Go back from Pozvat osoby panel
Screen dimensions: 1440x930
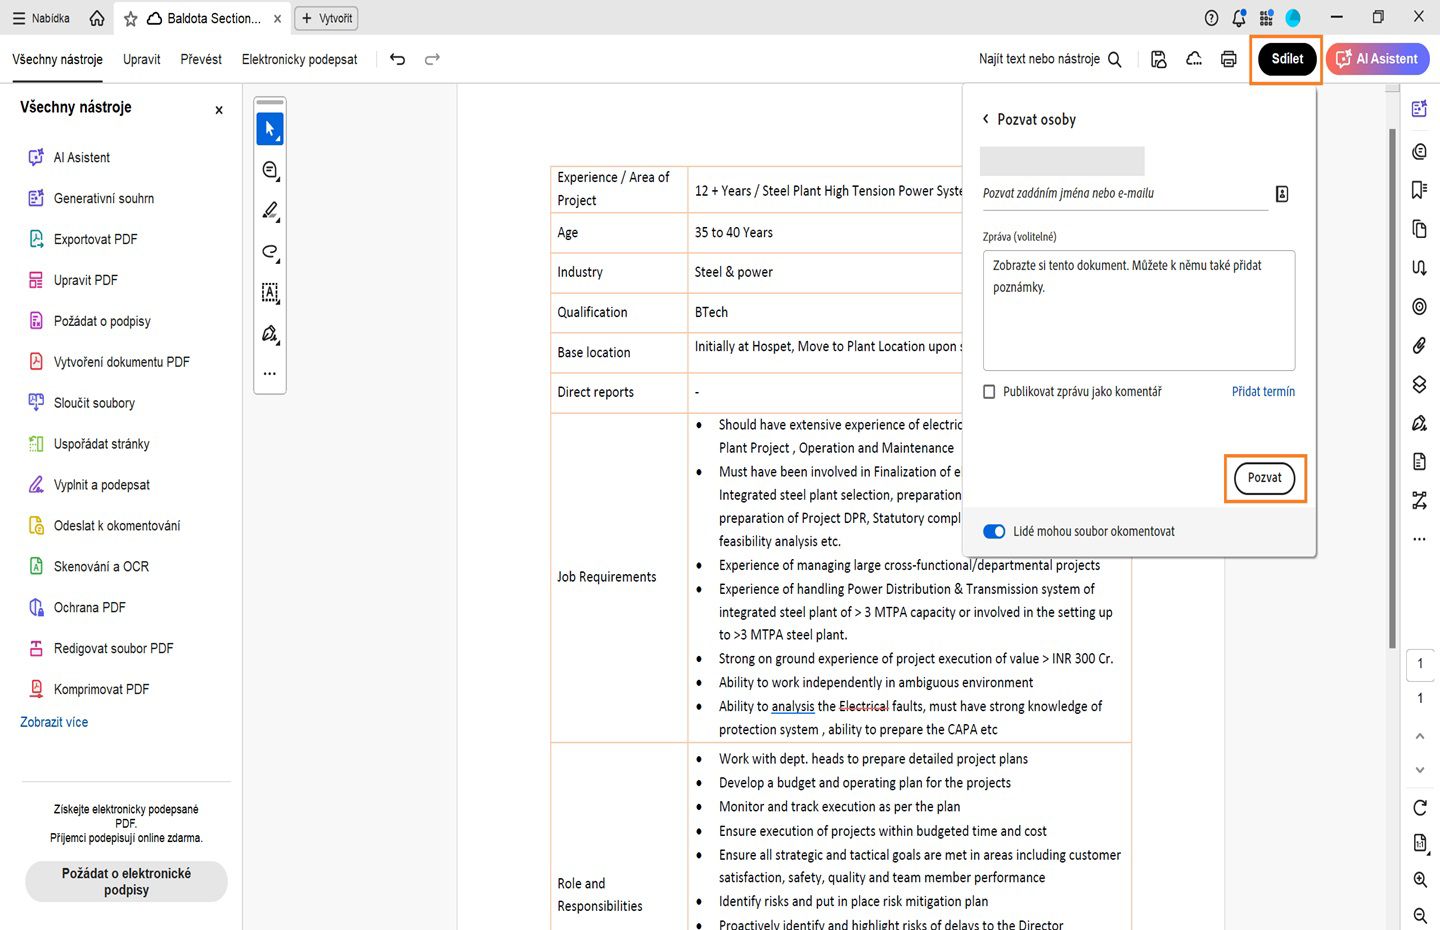(x=986, y=119)
